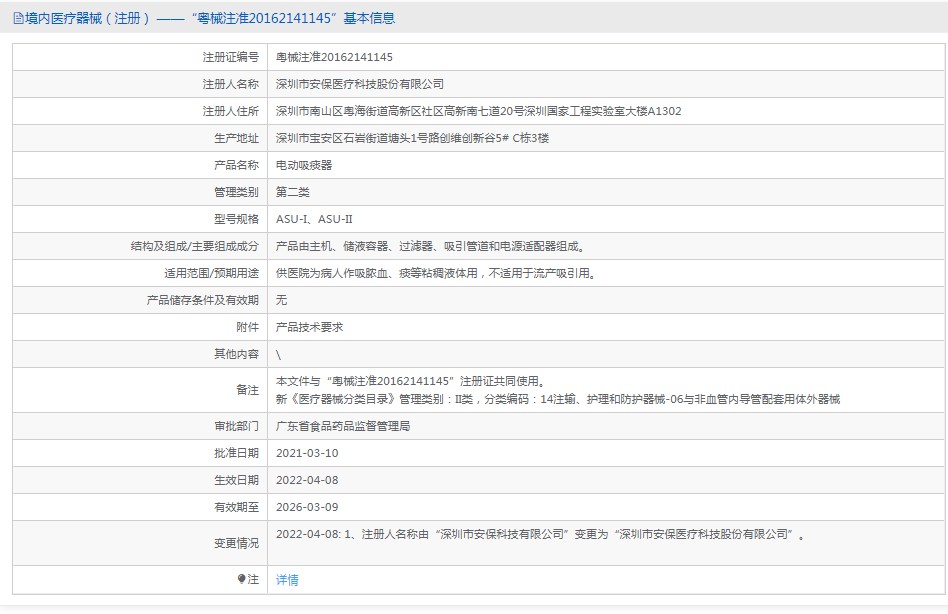Click the header title 境内医疗器械（注册）

(87, 19)
